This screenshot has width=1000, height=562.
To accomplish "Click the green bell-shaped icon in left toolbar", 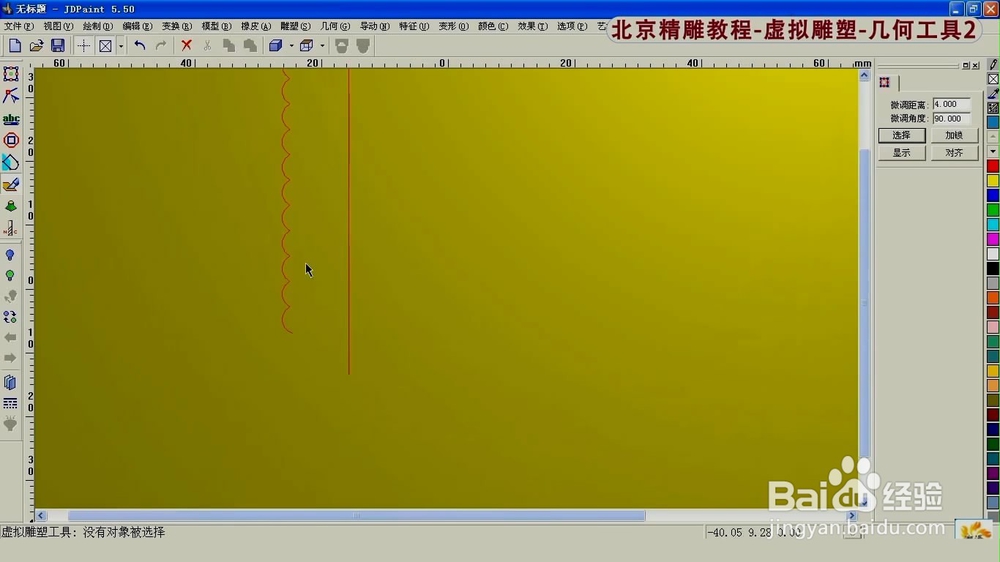I will click(11, 206).
